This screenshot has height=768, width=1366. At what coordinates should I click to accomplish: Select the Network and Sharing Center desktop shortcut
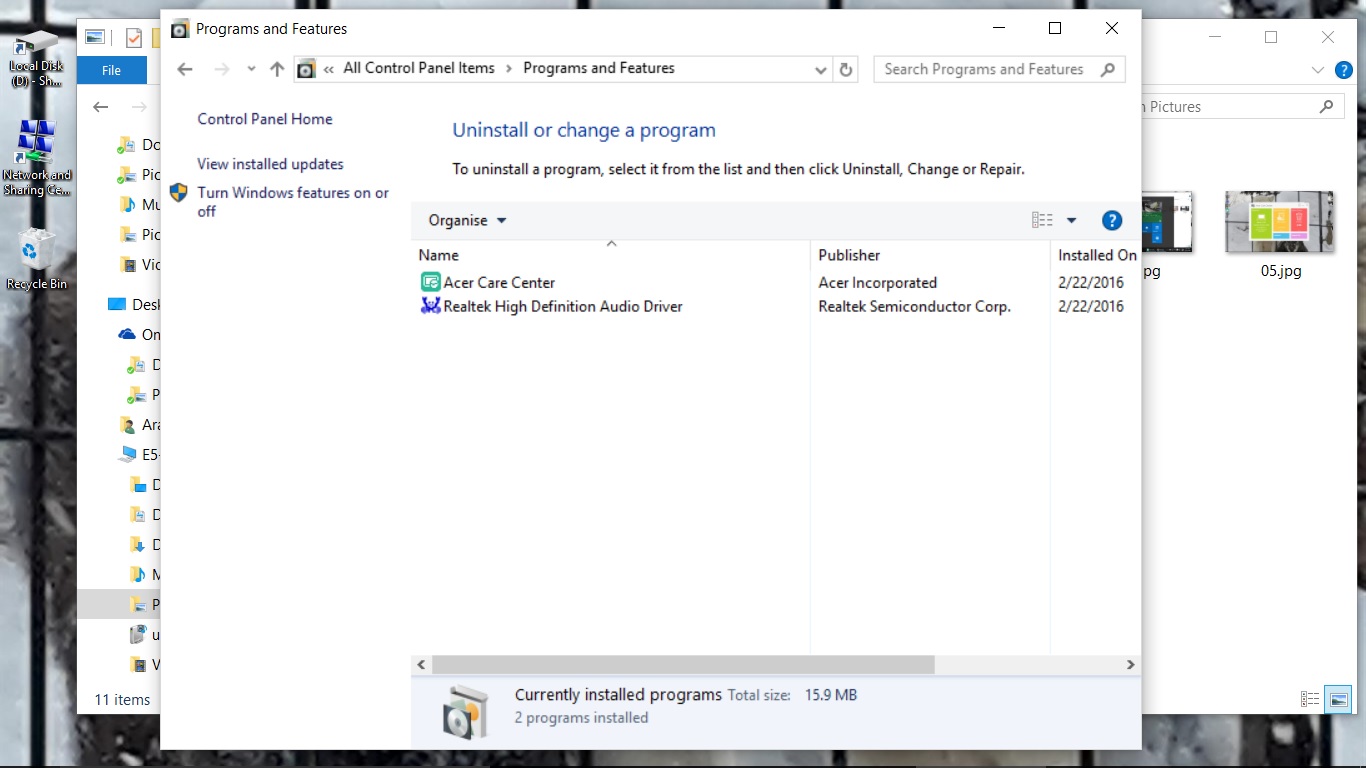37,158
